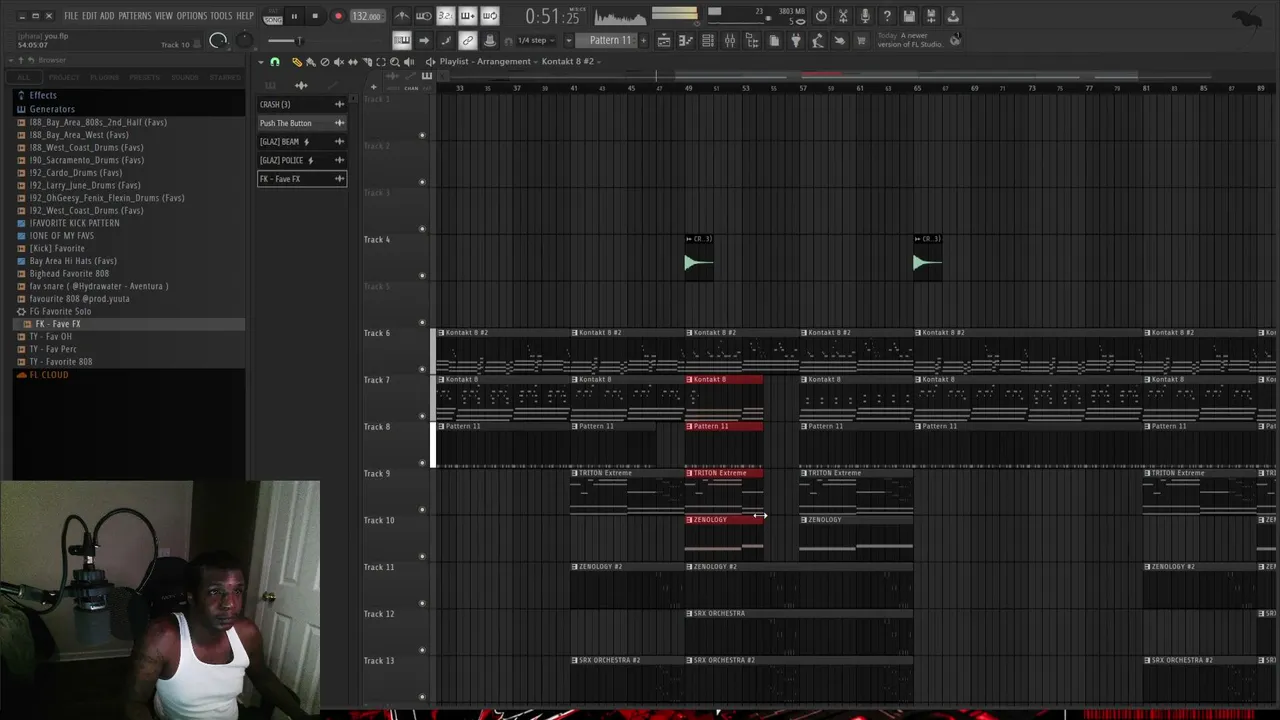1280x720 pixels.
Task: Select the Paint brush tool in playlist toolbar
Action: (x=311, y=62)
